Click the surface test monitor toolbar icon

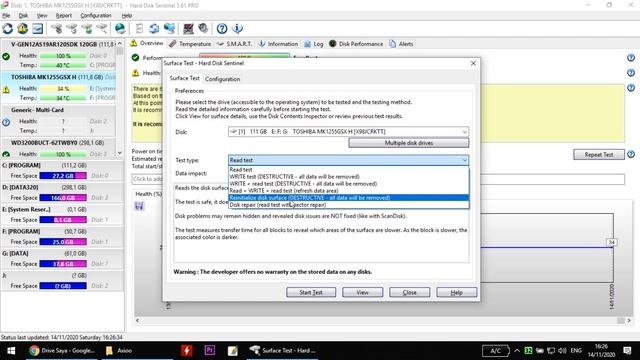pos(188,29)
